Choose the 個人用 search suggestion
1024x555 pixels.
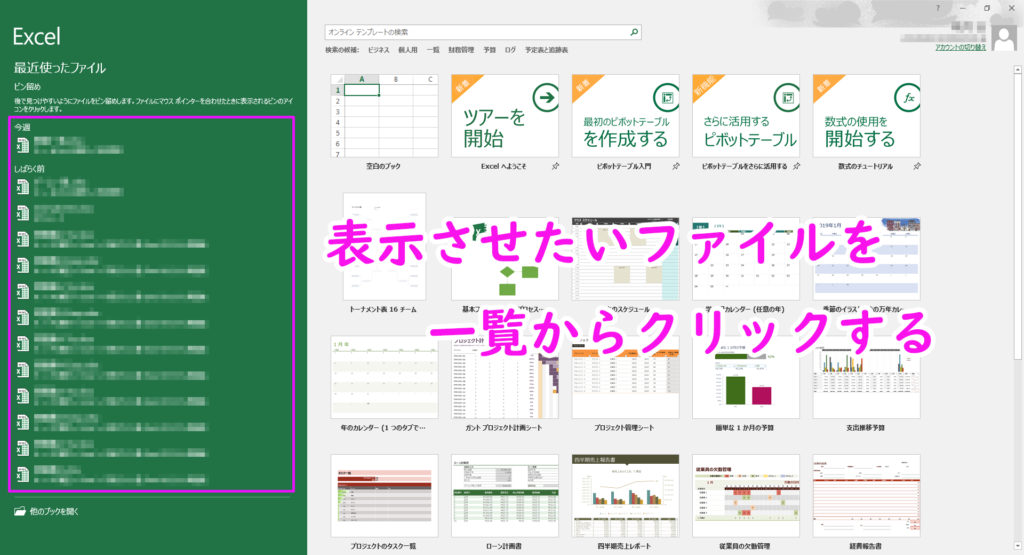click(x=408, y=50)
